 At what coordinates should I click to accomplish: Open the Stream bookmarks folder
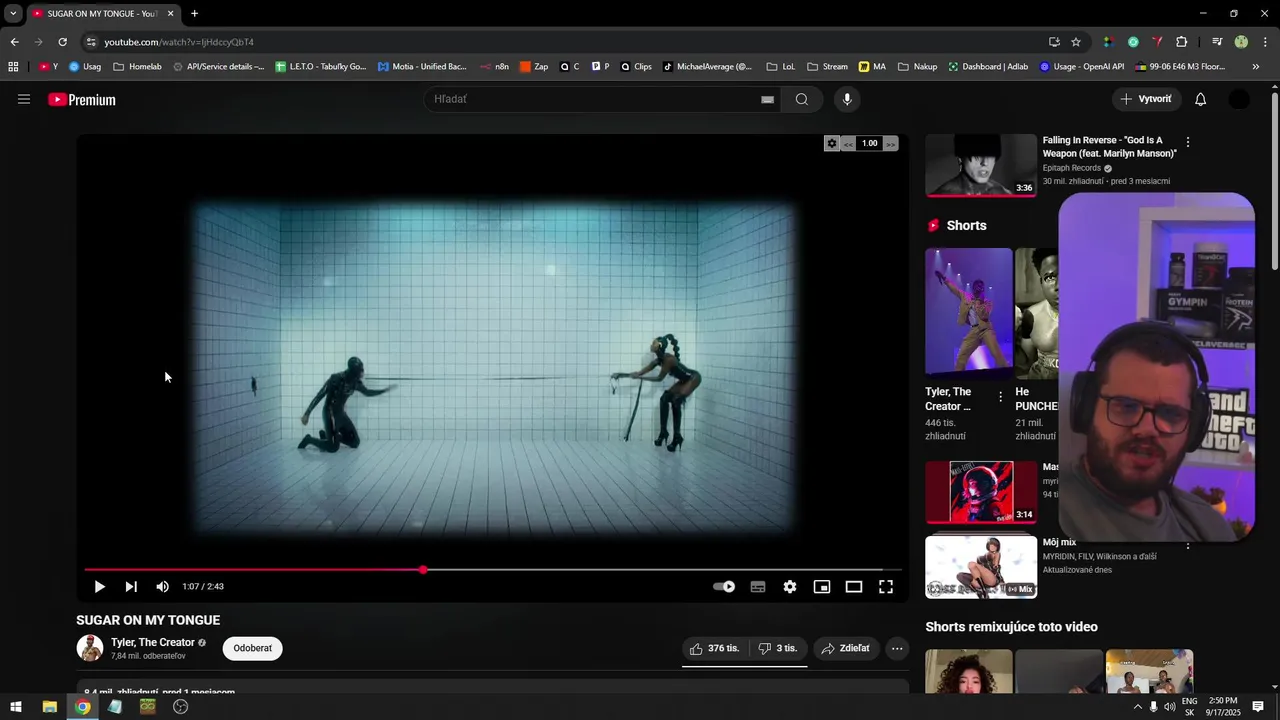pyautogui.click(x=826, y=67)
